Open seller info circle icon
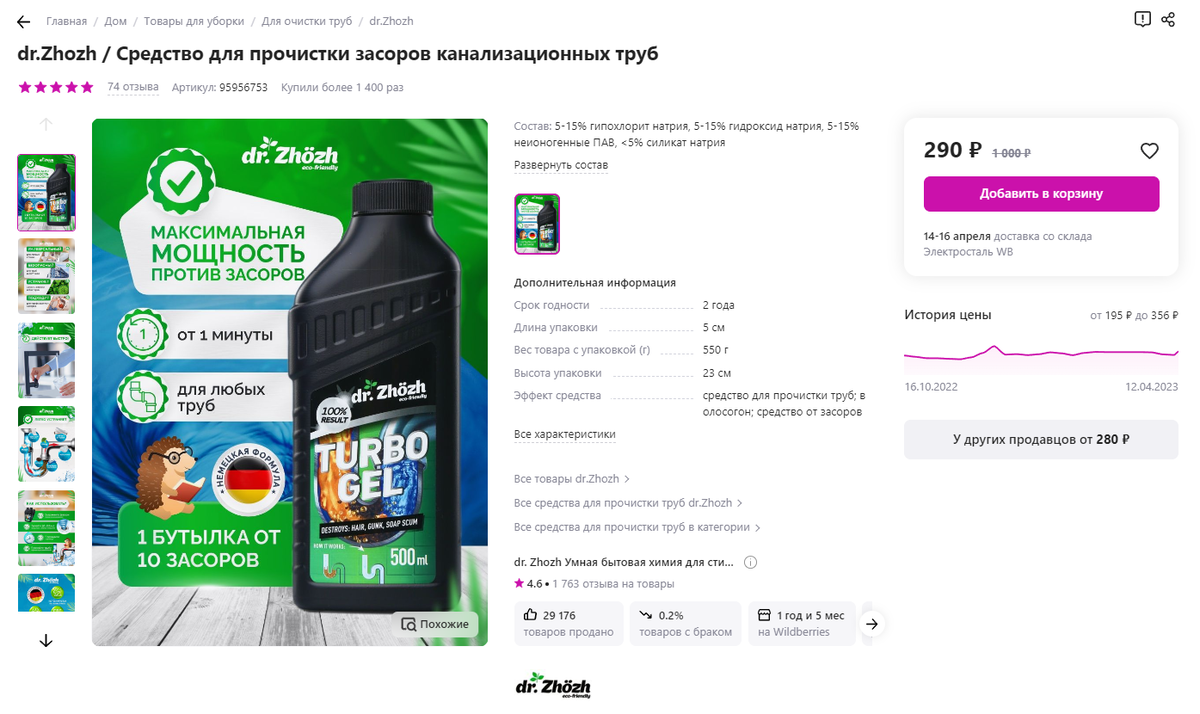Image resolution: width=1200 pixels, height=714 pixels. [751, 562]
